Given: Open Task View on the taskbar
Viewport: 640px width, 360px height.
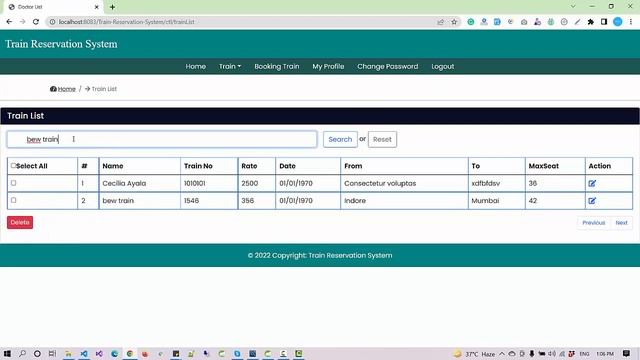Looking at the screenshot, I should coord(52,353).
